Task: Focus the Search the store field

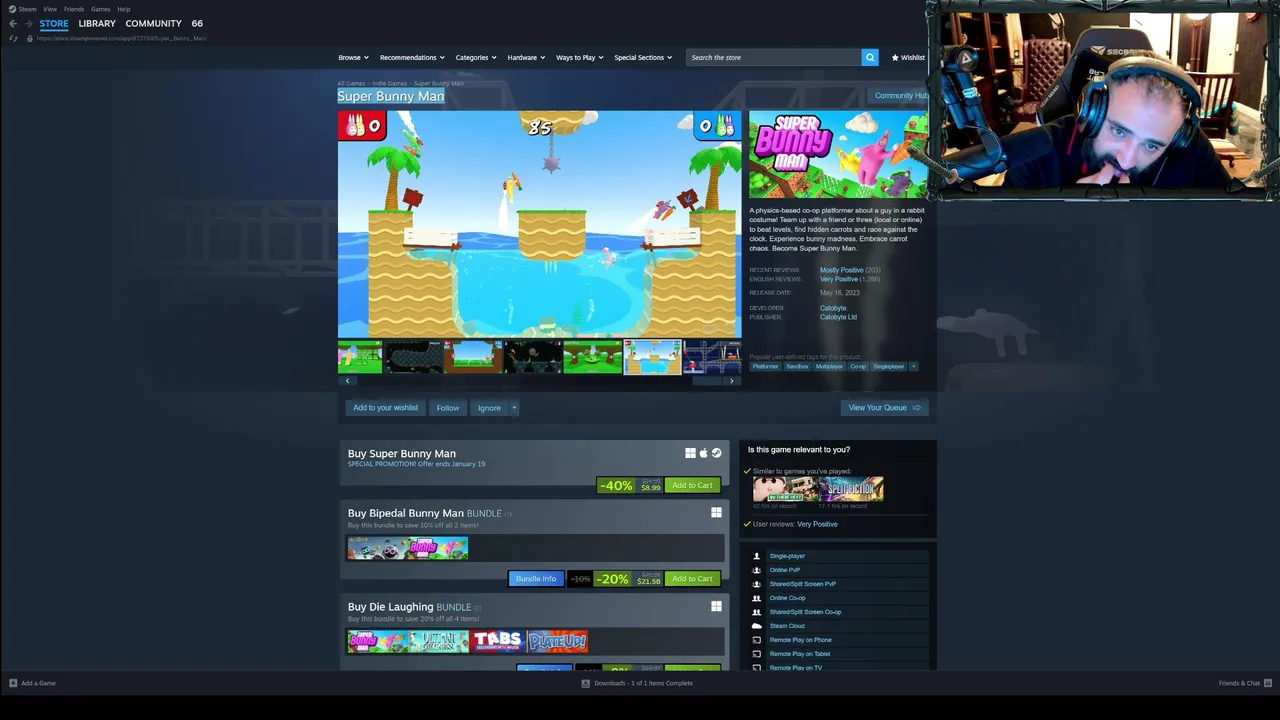Action: pyautogui.click(x=774, y=57)
